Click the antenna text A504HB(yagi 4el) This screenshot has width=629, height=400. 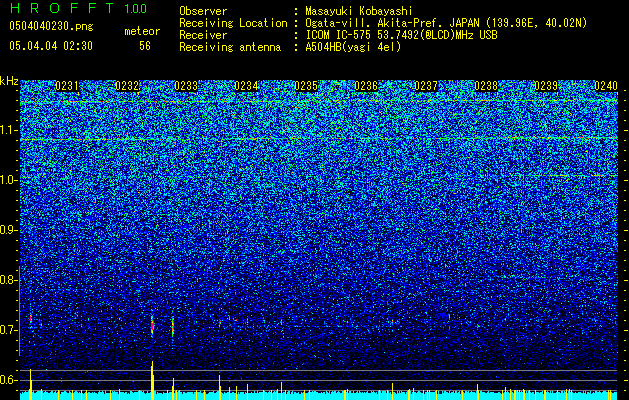tap(353, 47)
